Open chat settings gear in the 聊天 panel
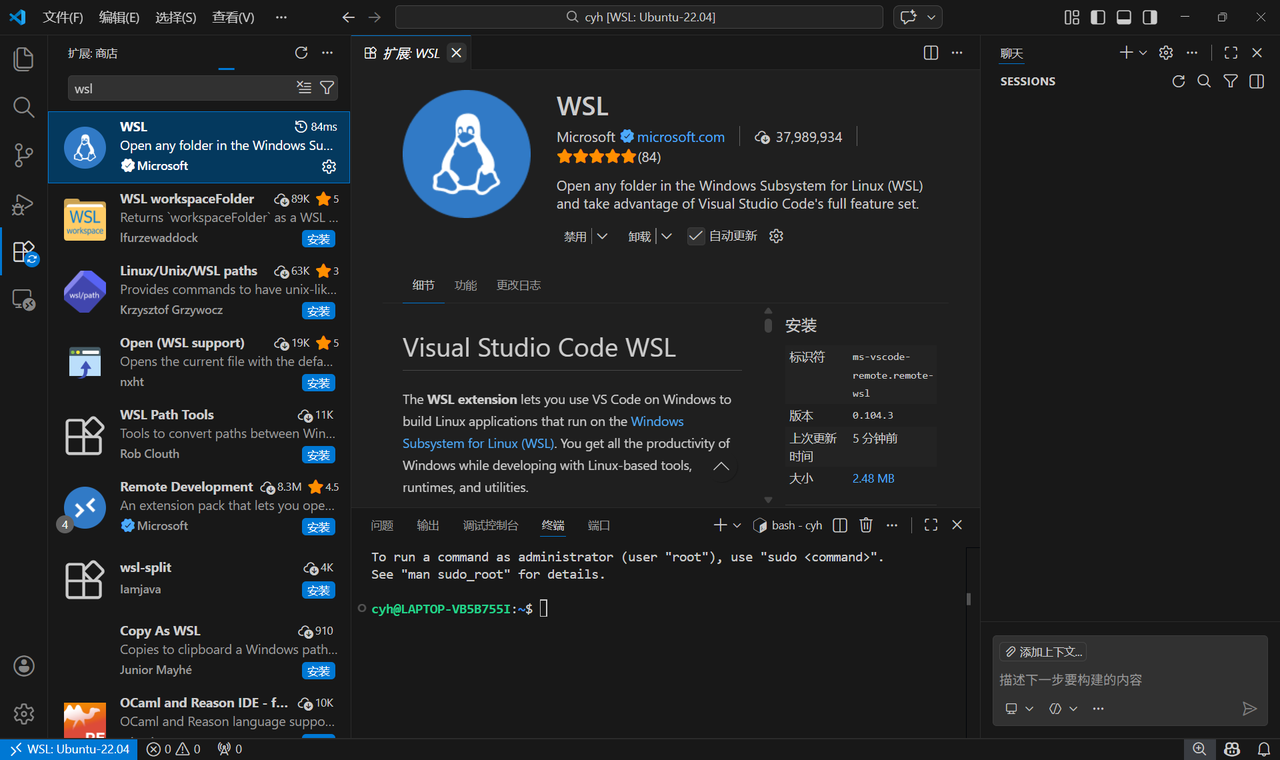 [1166, 53]
